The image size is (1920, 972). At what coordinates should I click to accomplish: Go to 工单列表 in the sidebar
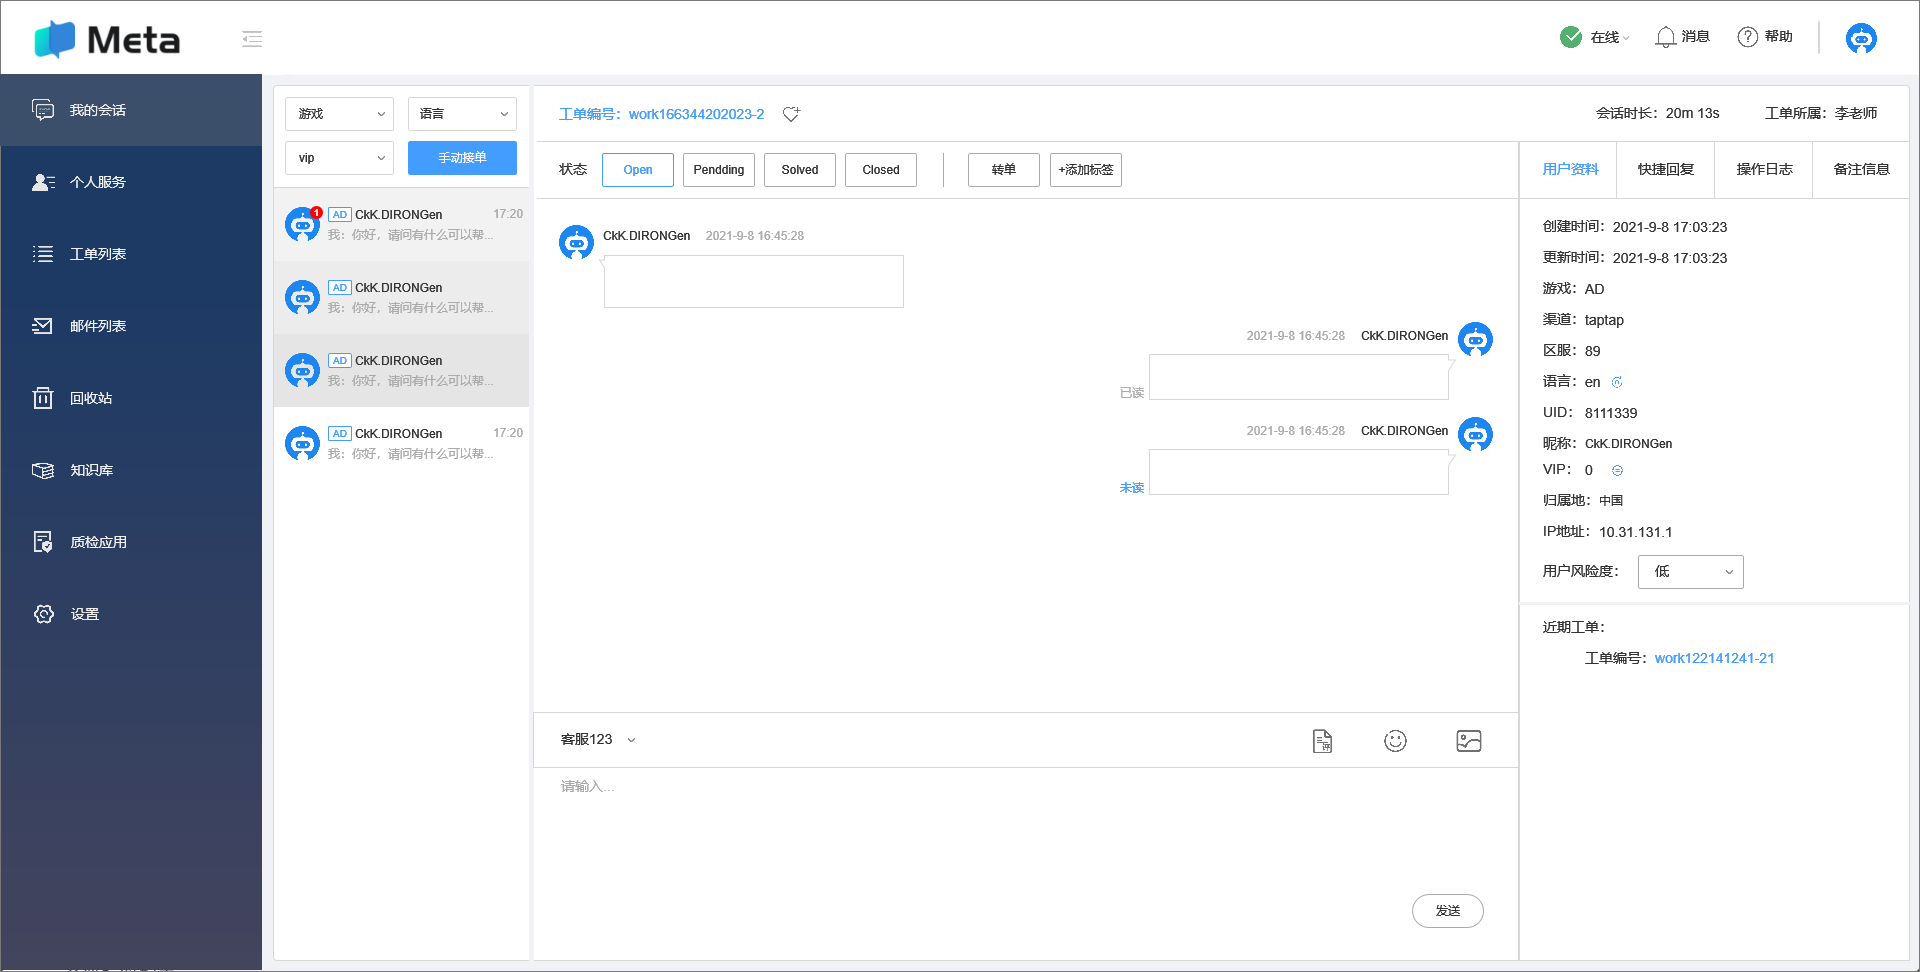[x=131, y=254]
